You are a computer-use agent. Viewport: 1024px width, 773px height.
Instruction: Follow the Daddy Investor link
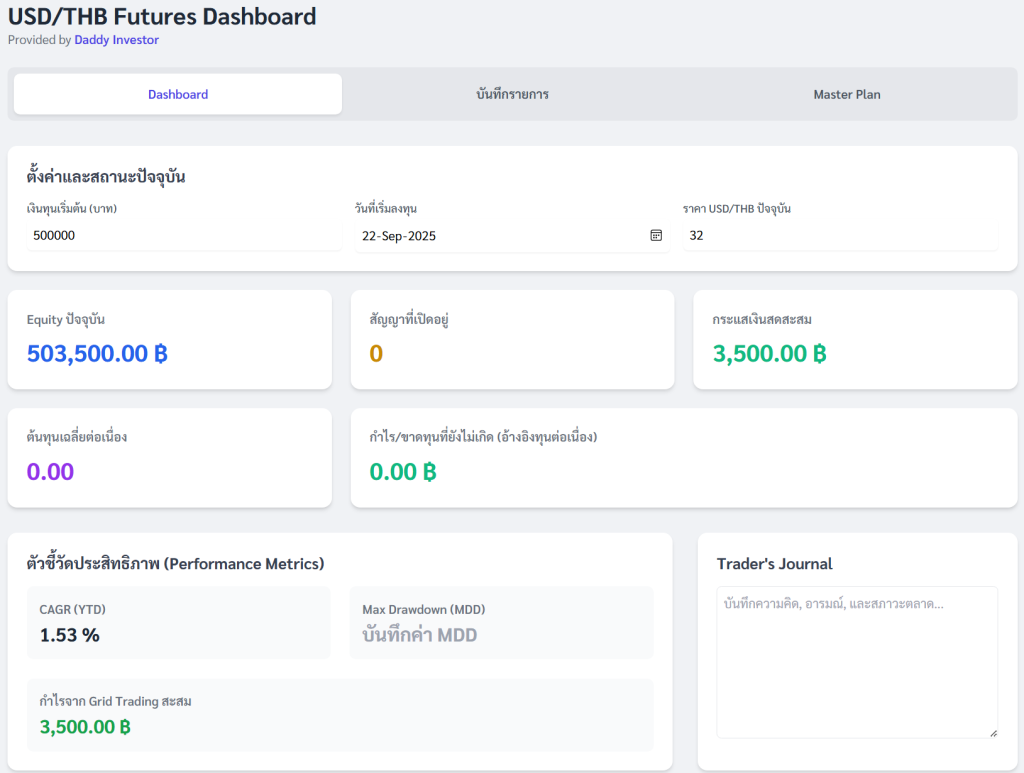(116, 40)
